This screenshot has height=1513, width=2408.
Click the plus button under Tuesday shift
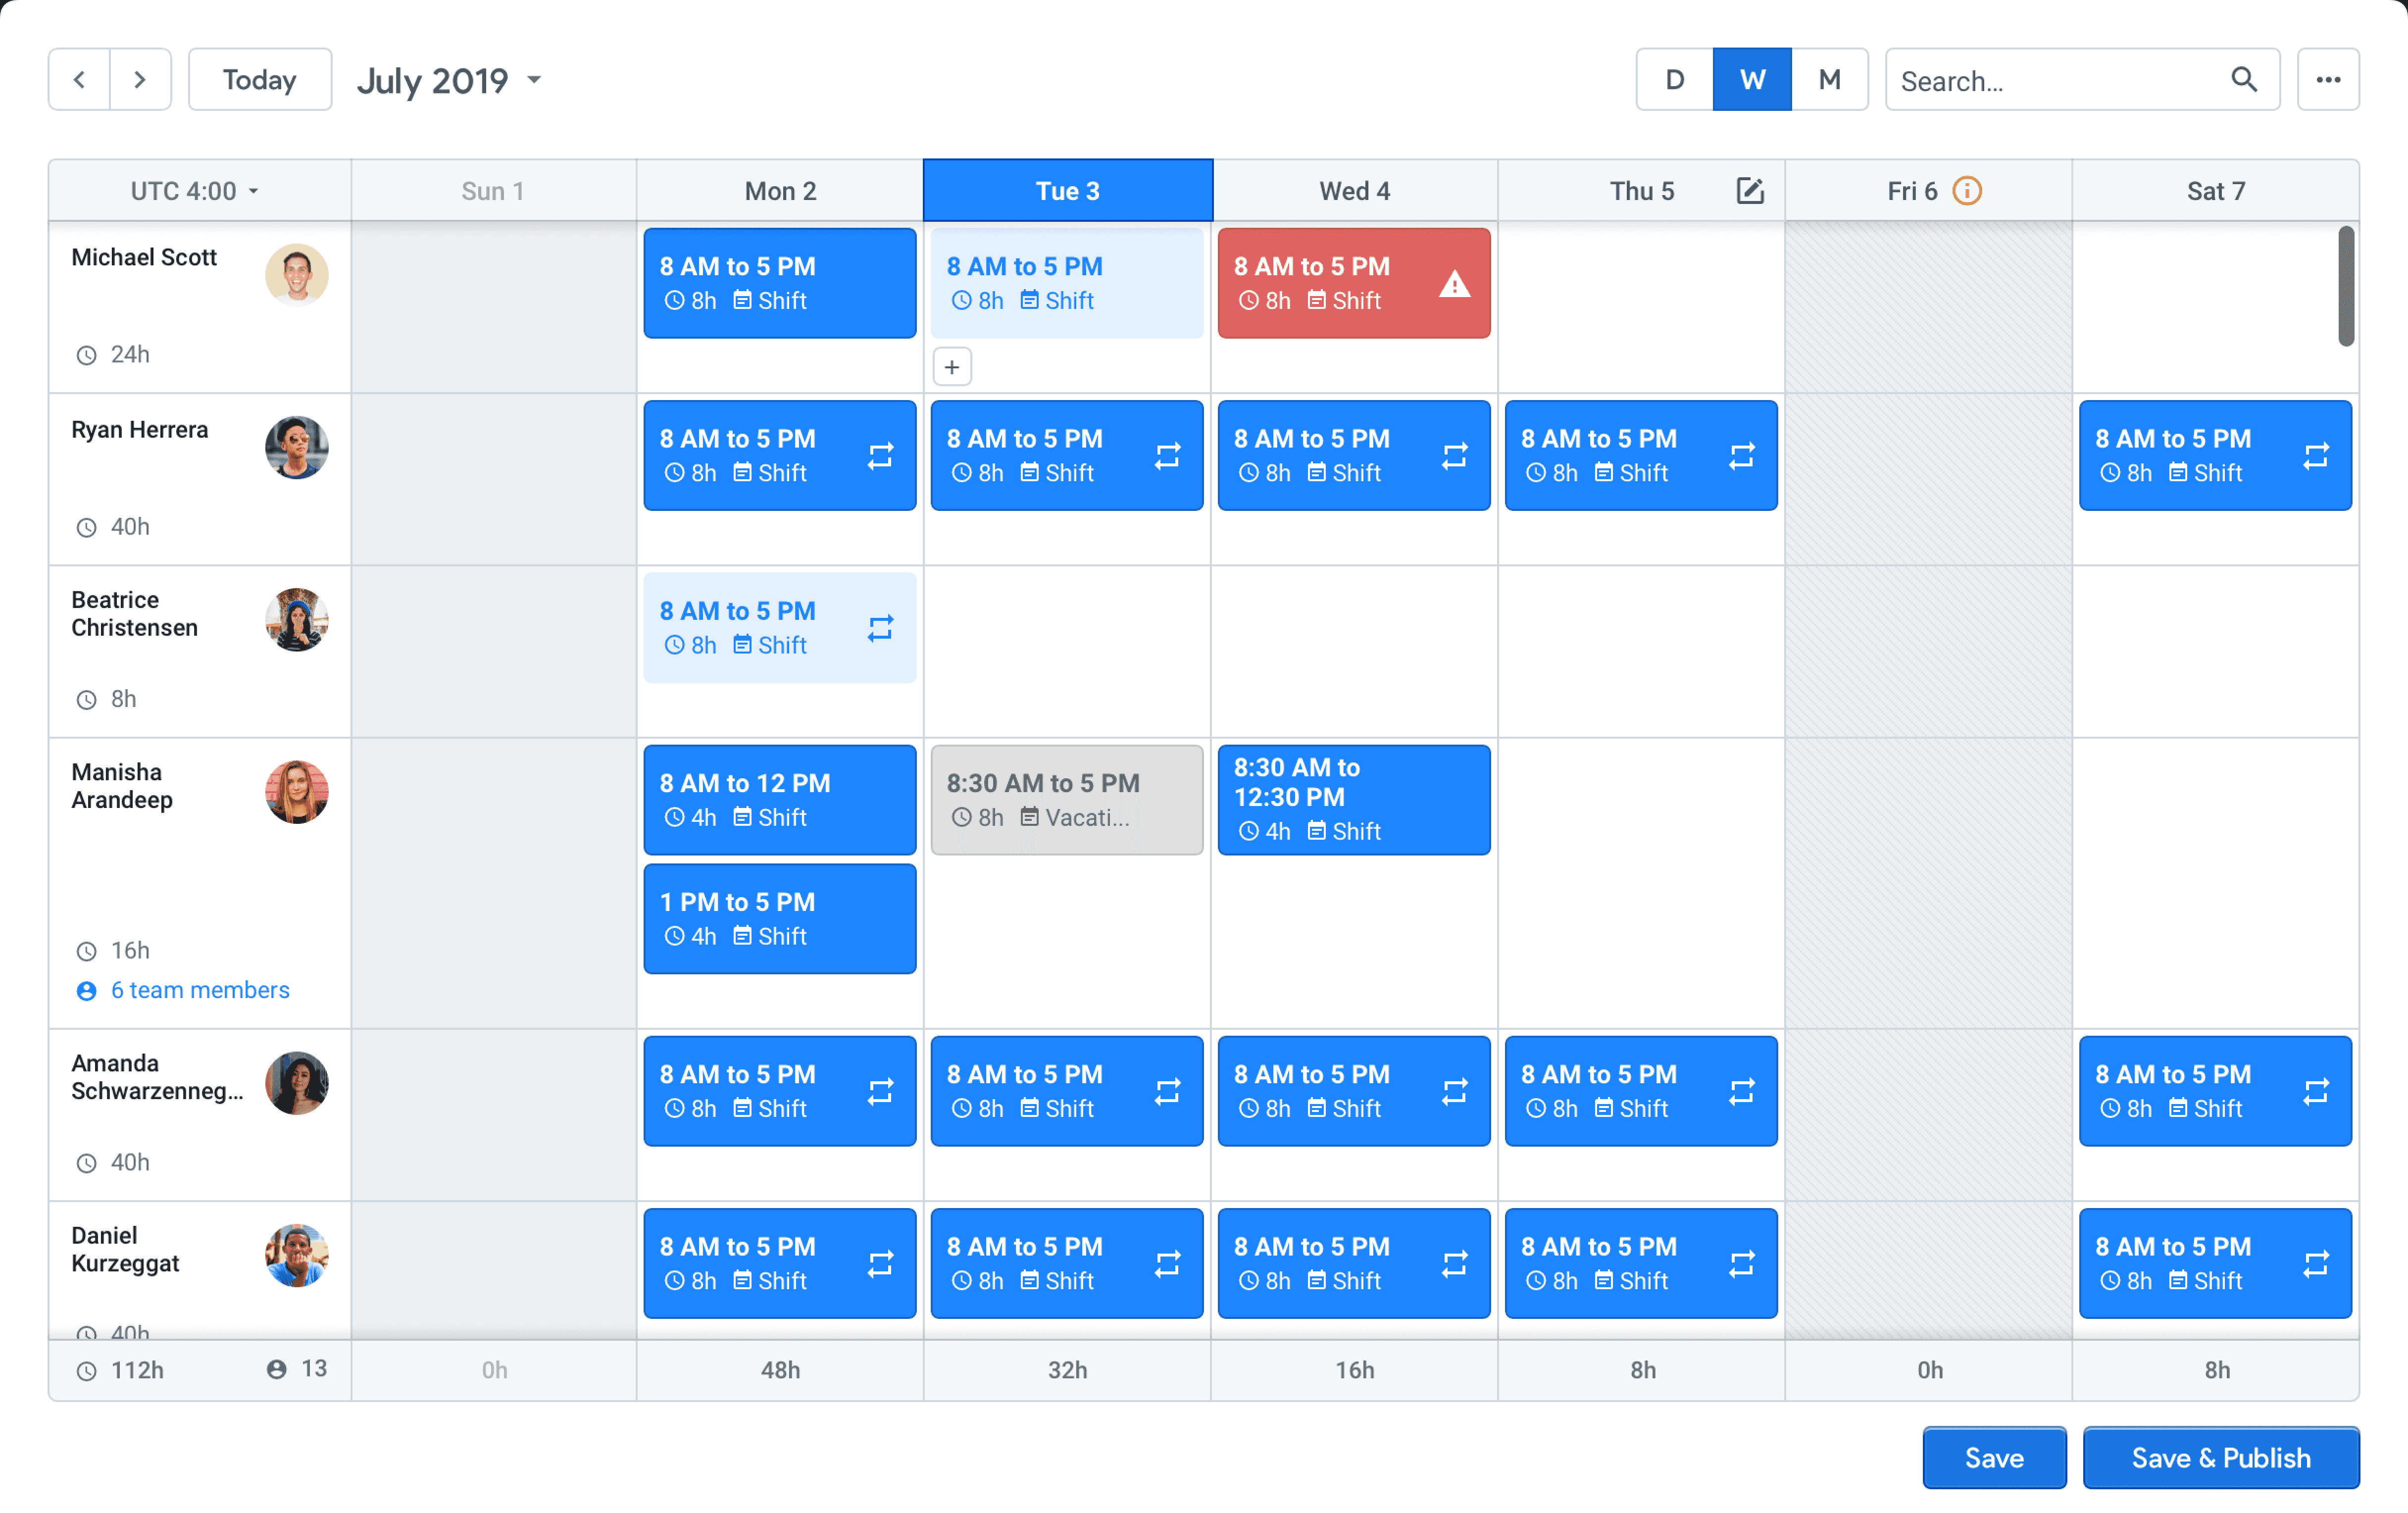pyautogui.click(x=951, y=367)
